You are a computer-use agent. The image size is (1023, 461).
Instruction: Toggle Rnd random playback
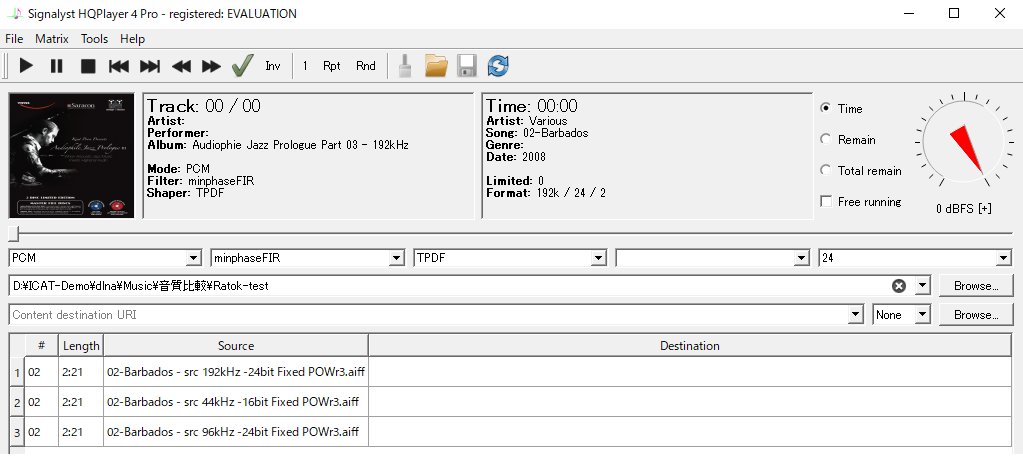pos(365,66)
